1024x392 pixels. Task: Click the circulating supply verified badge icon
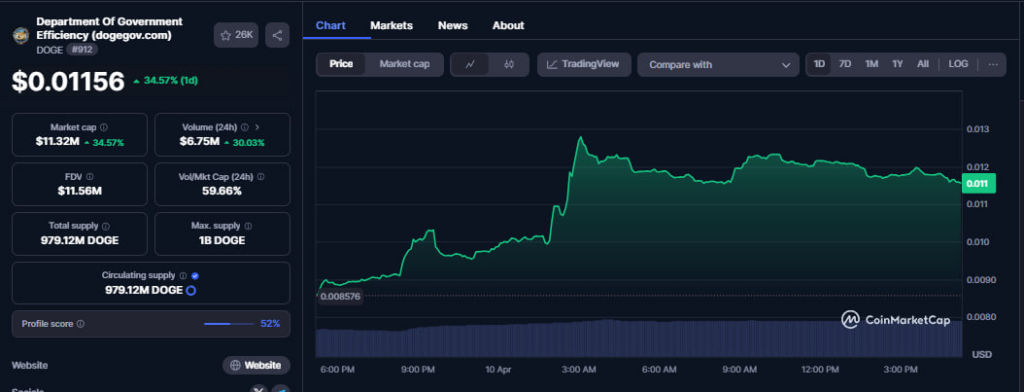coord(195,276)
